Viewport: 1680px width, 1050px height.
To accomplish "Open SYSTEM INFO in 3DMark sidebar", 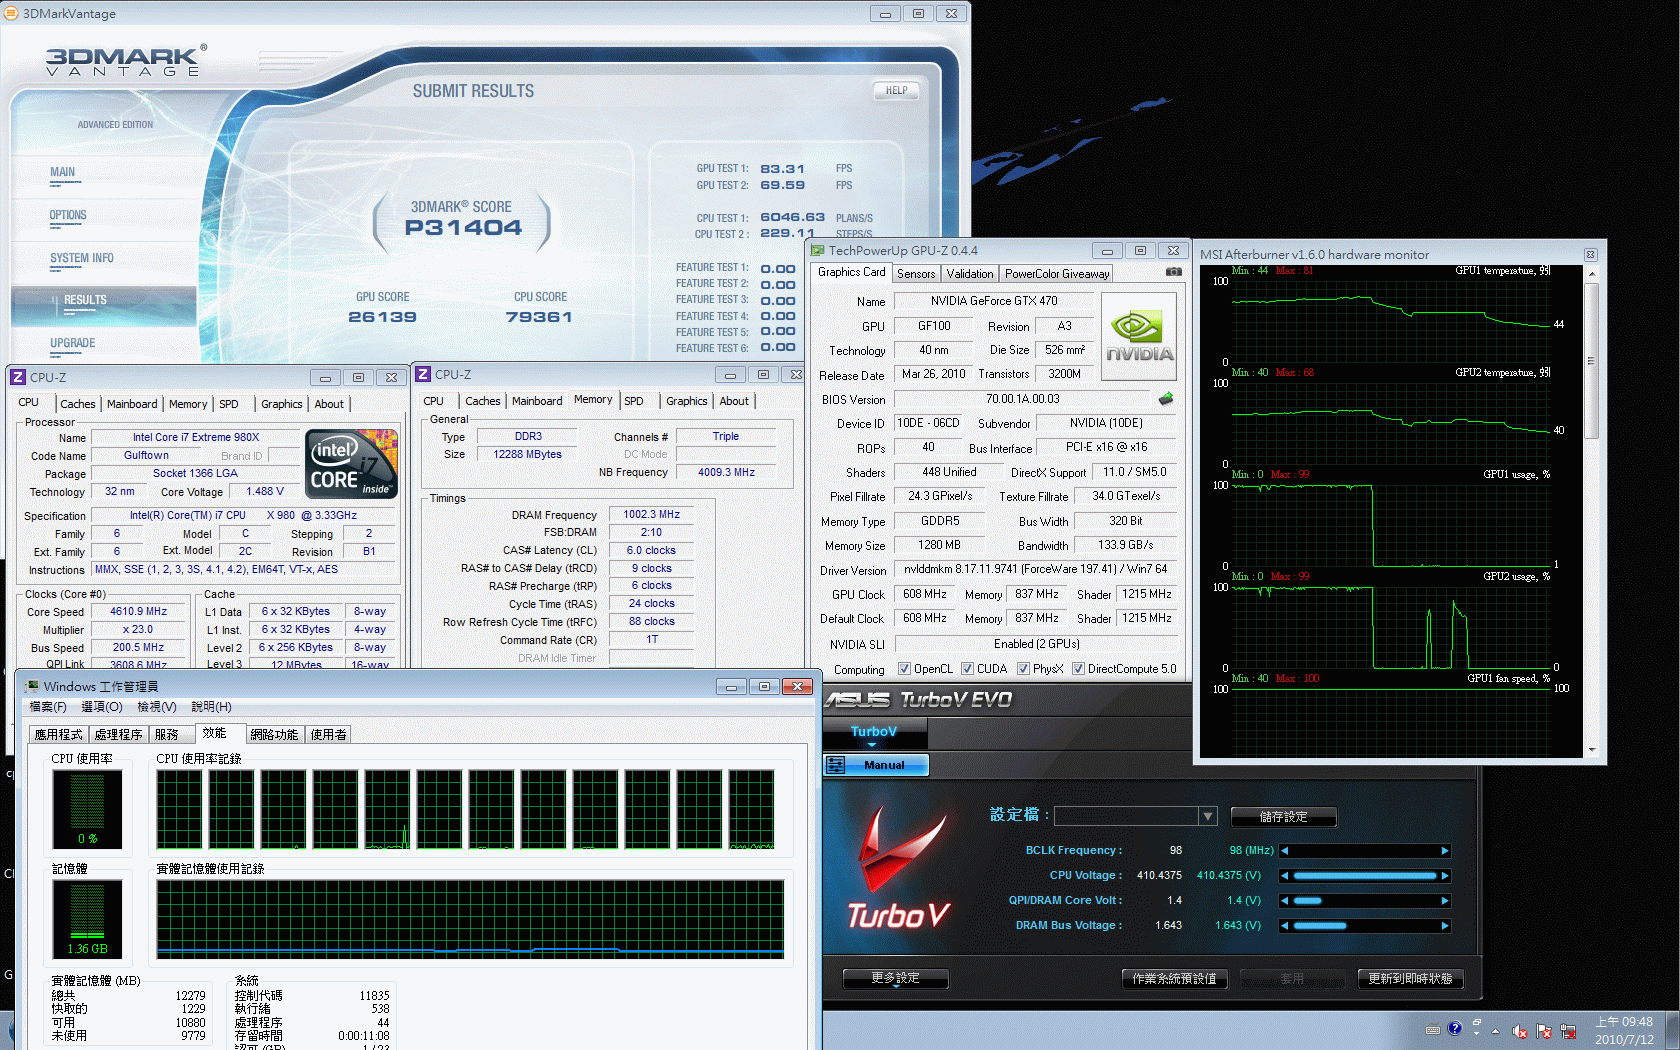I will (82, 258).
